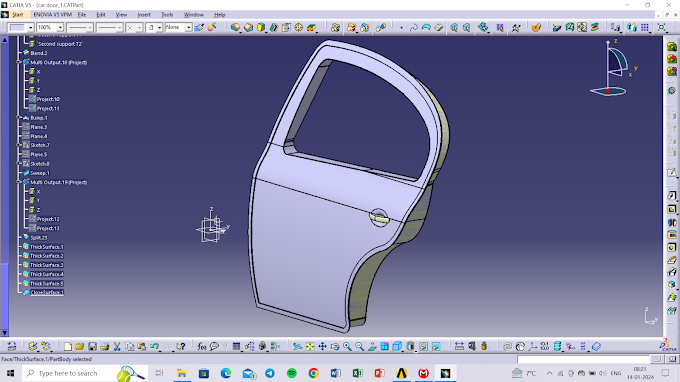680x382 pixels.
Task: Click the Normal View icon
Action: coord(372,346)
